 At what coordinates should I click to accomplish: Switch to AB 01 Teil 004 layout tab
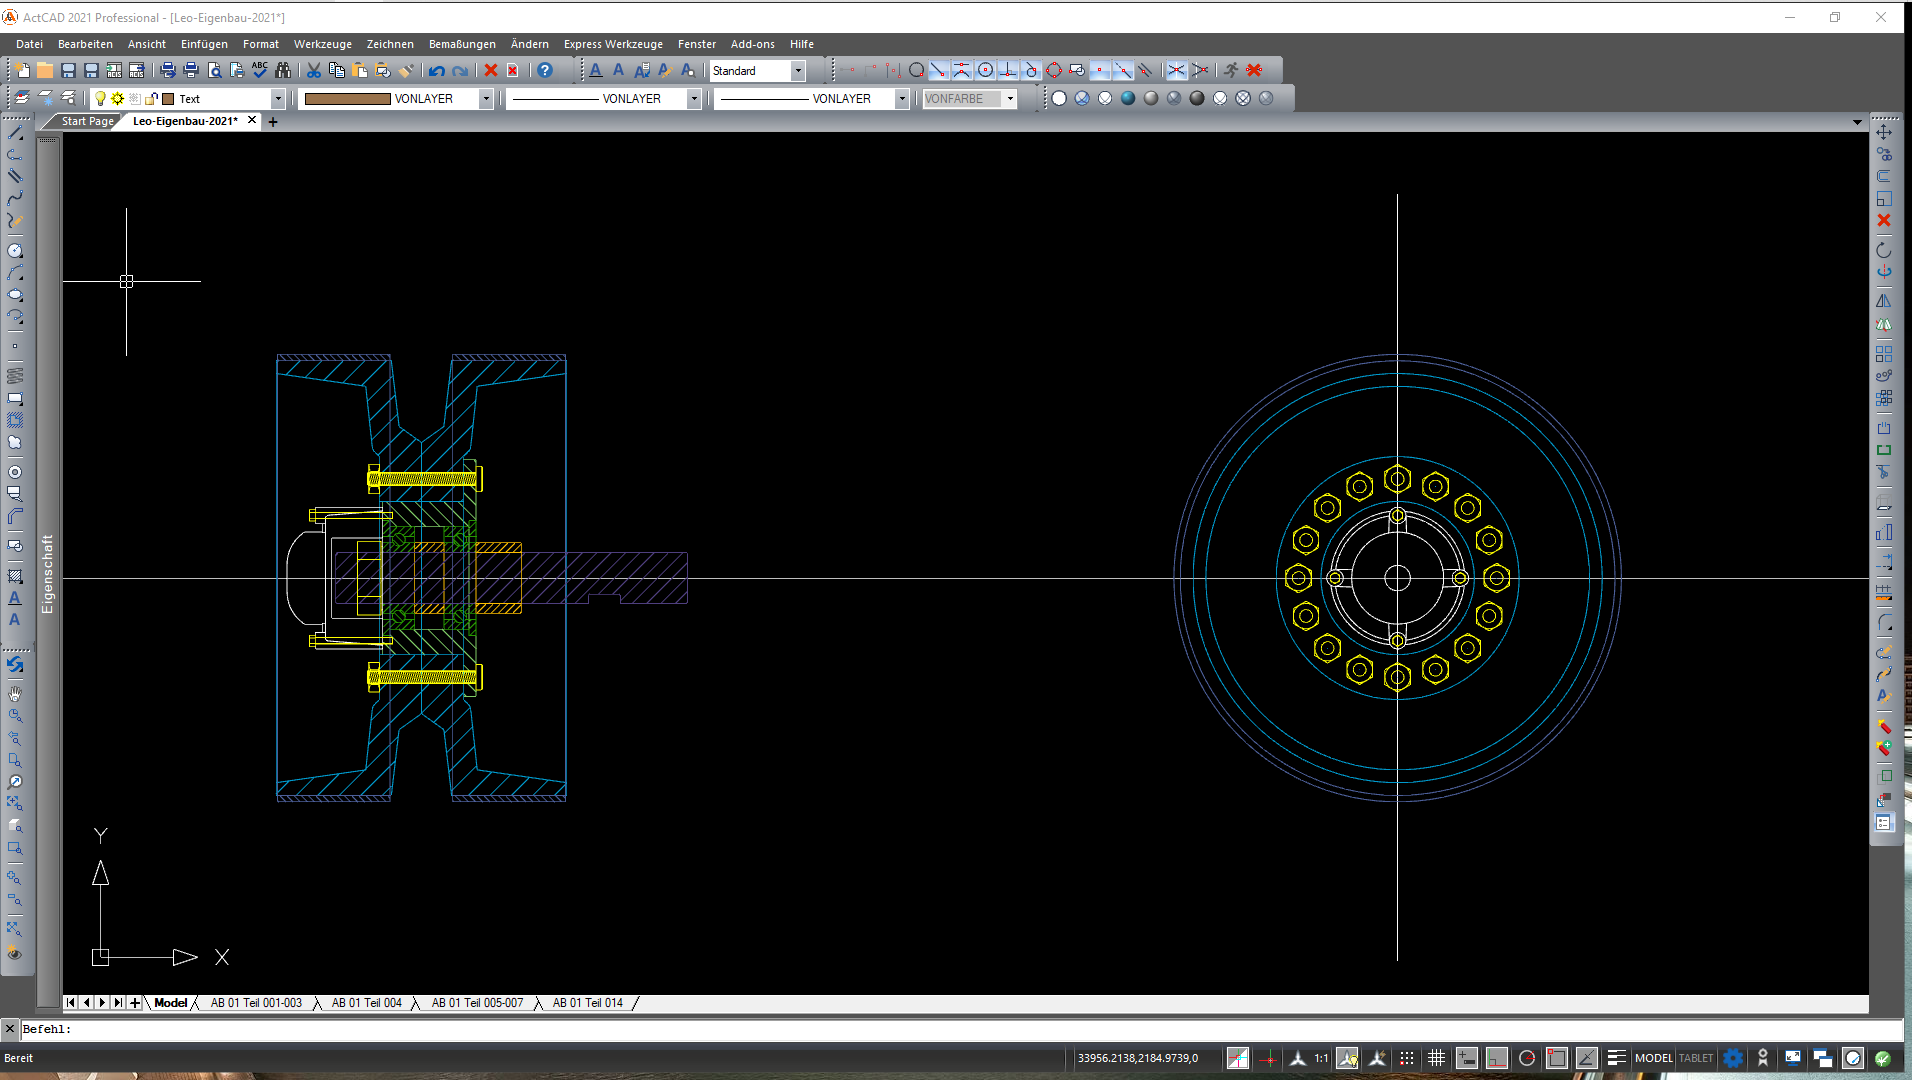[x=366, y=1003]
